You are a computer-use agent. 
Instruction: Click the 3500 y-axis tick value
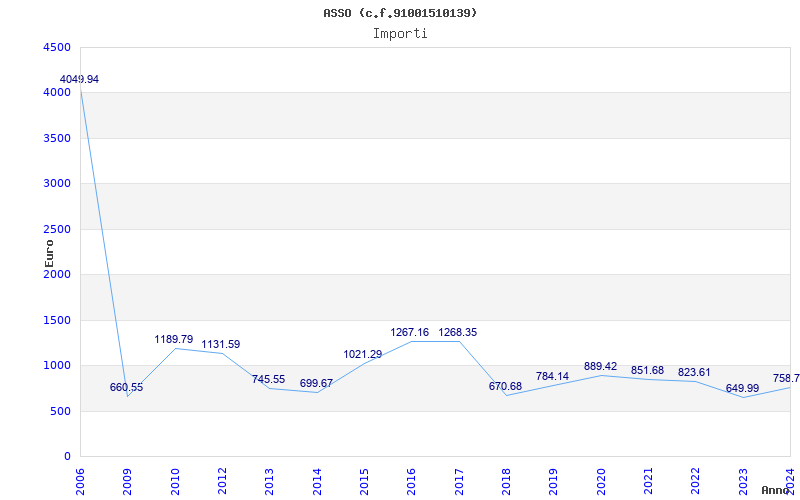[x=58, y=138]
